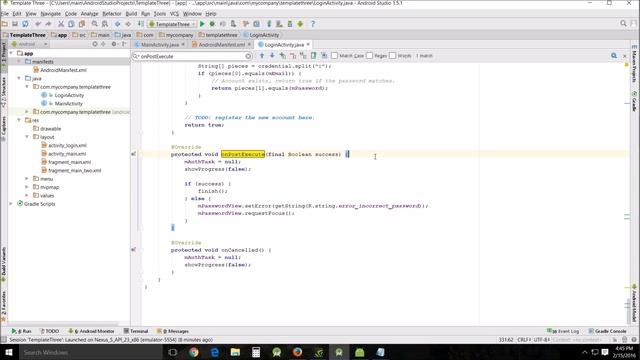The width and height of the screenshot is (640, 360).
Task: Go to next search occurrence arrow
Action: [x=272, y=56]
